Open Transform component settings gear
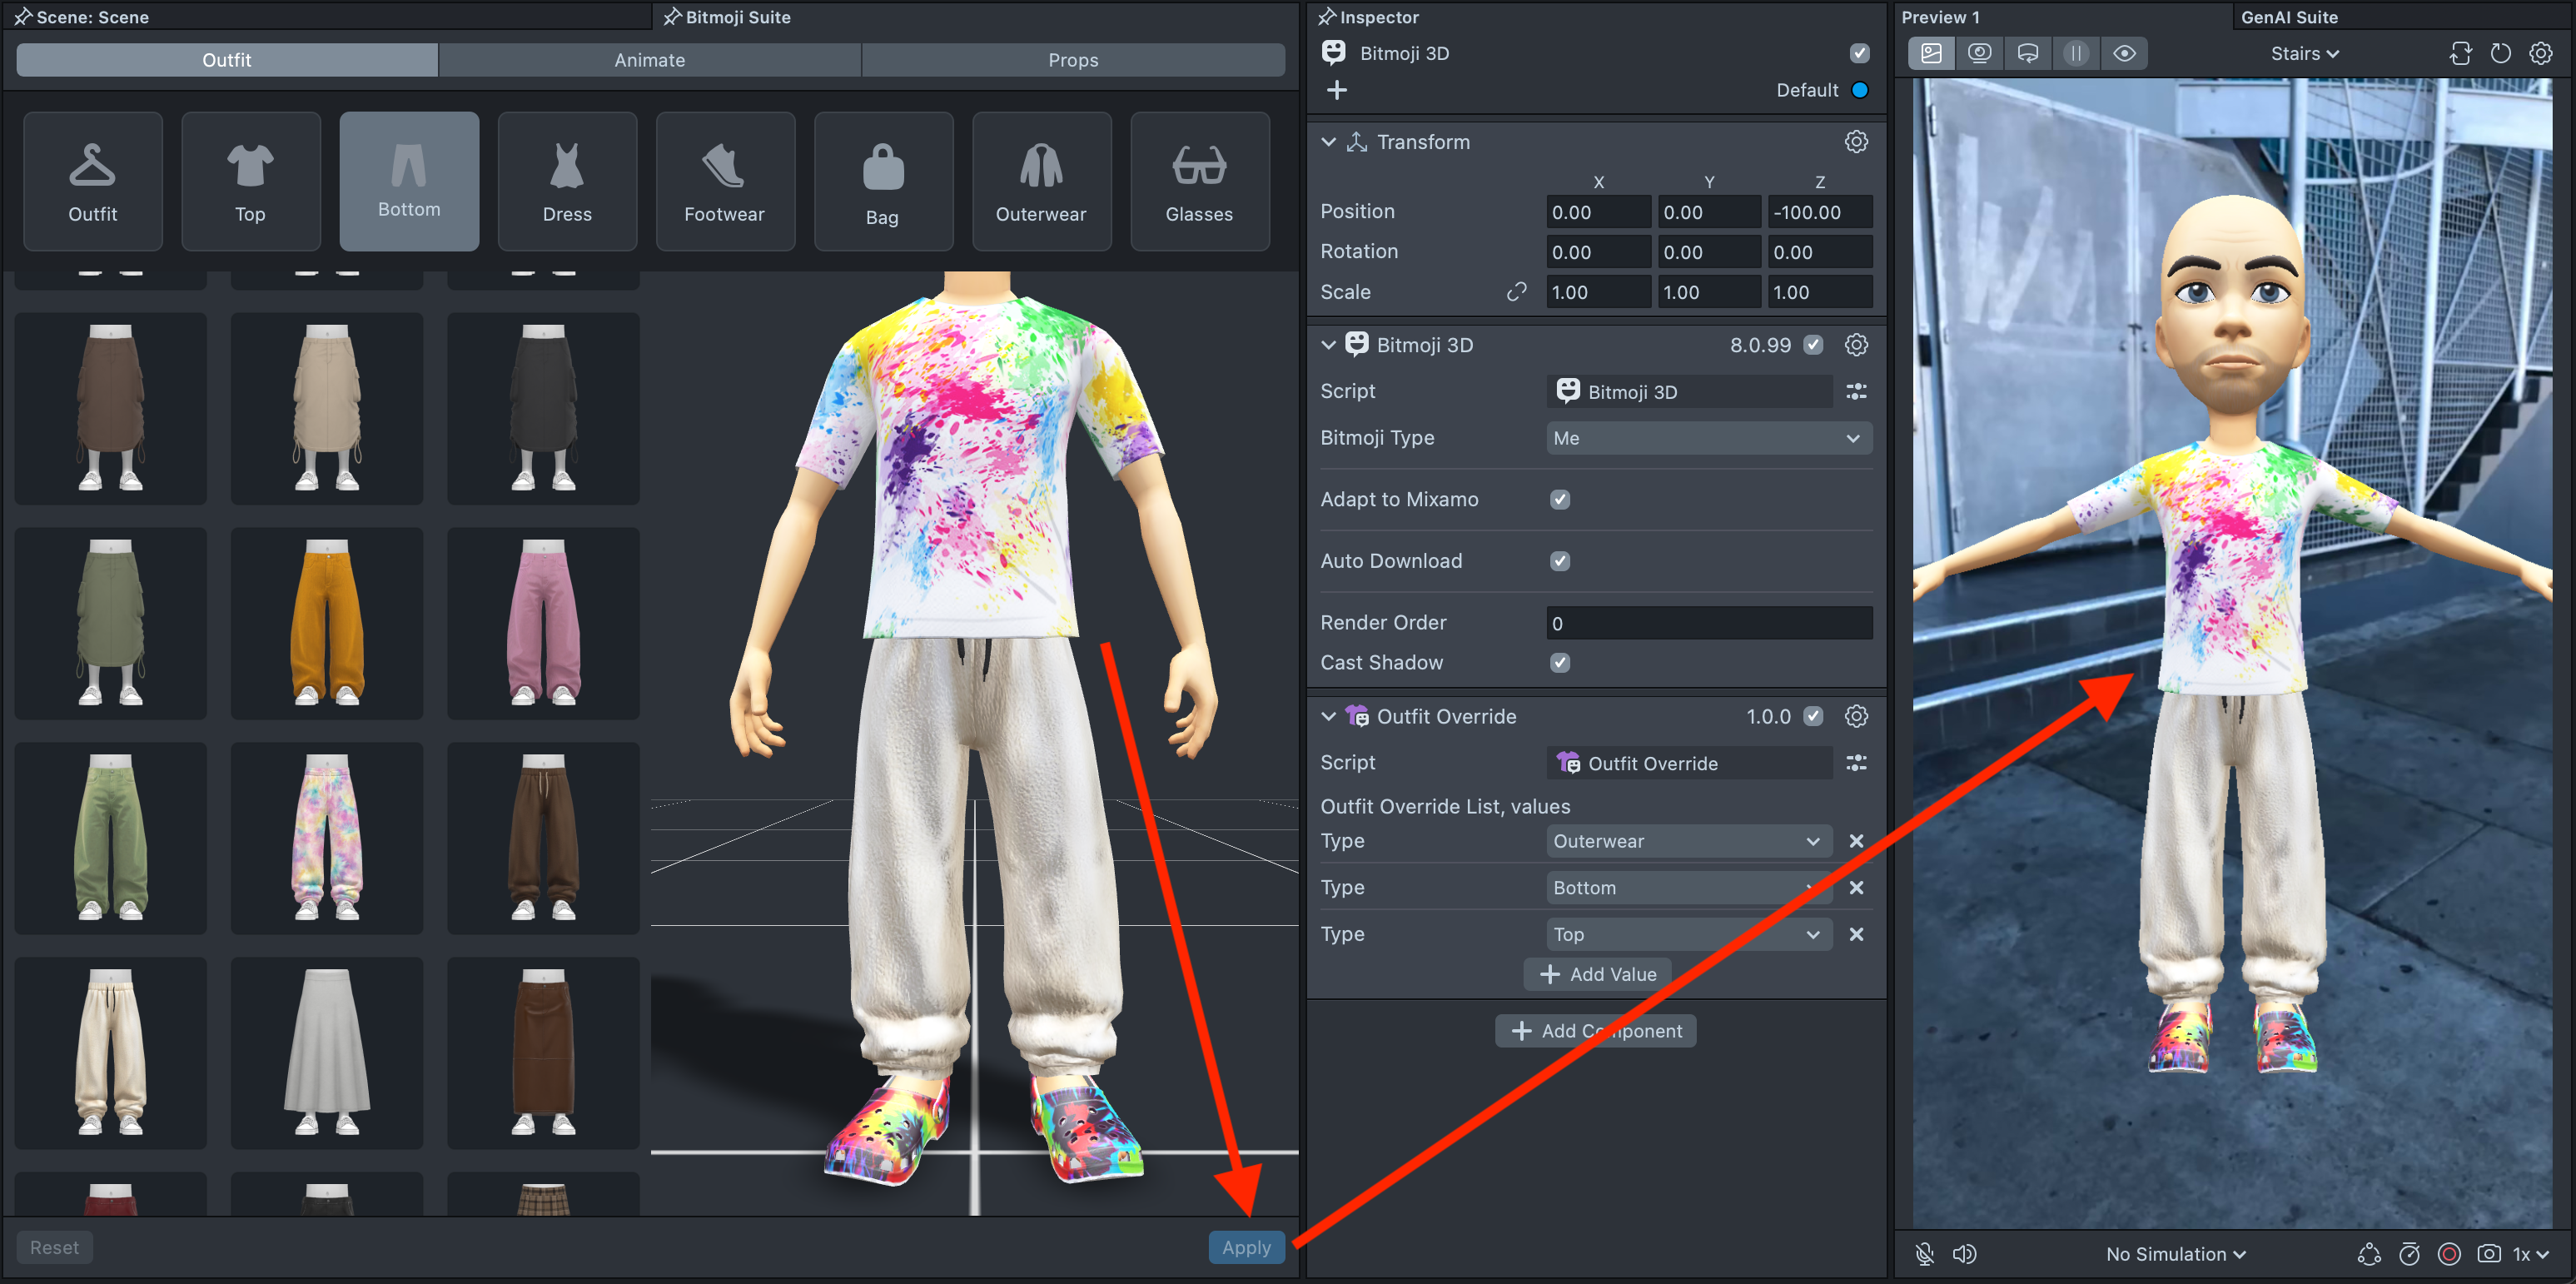 coord(1855,142)
